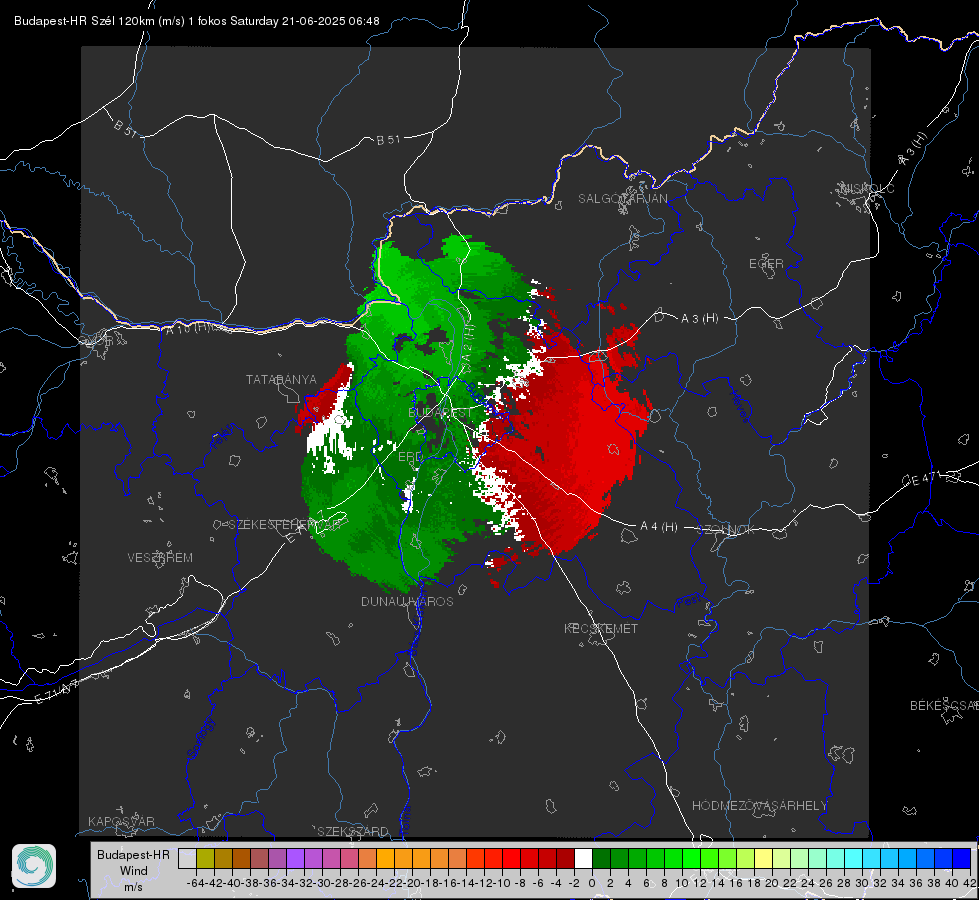Click the swirl logo icon beside the legend
Image resolution: width=979 pixels, height=900 pixels.
[x=34, y=866]
